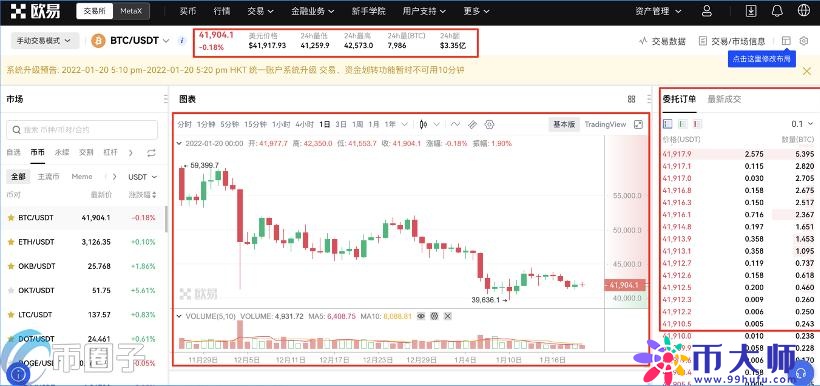820x386 pixels.
Task: Show asks-only order book view icon
Action: pos(697,124)
